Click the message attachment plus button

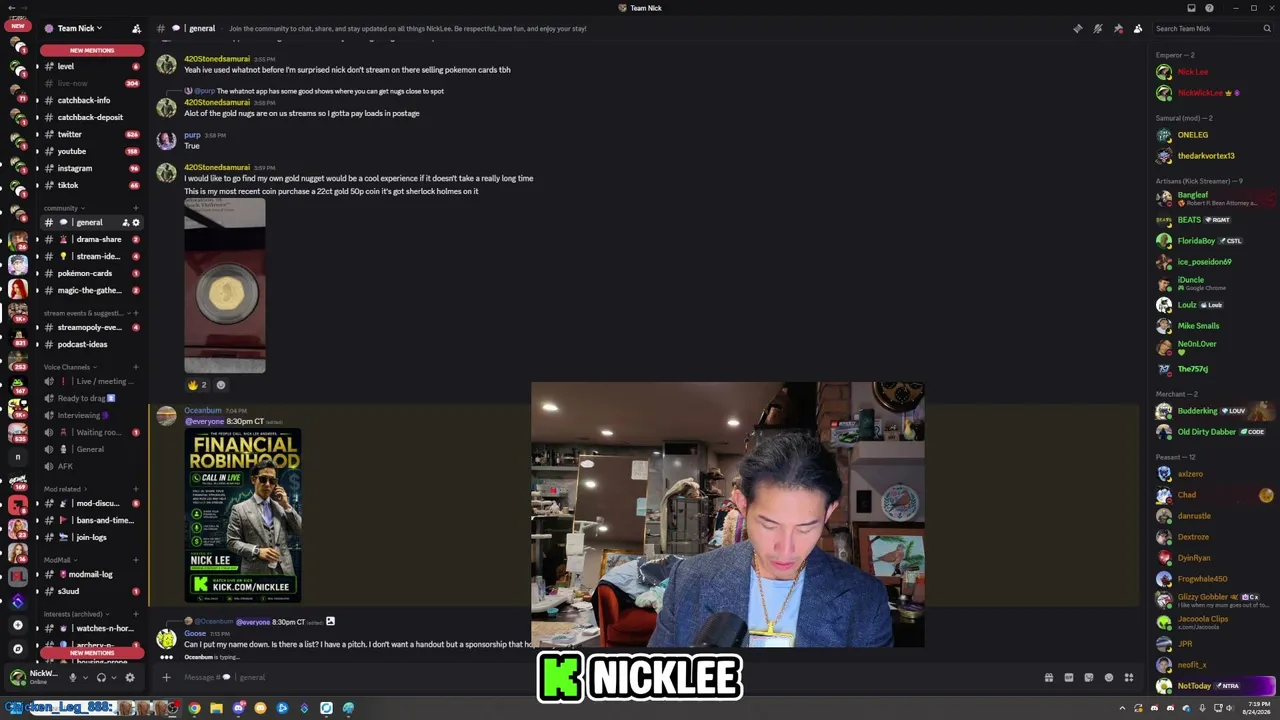pyautogui.click(x=166, y=677)
